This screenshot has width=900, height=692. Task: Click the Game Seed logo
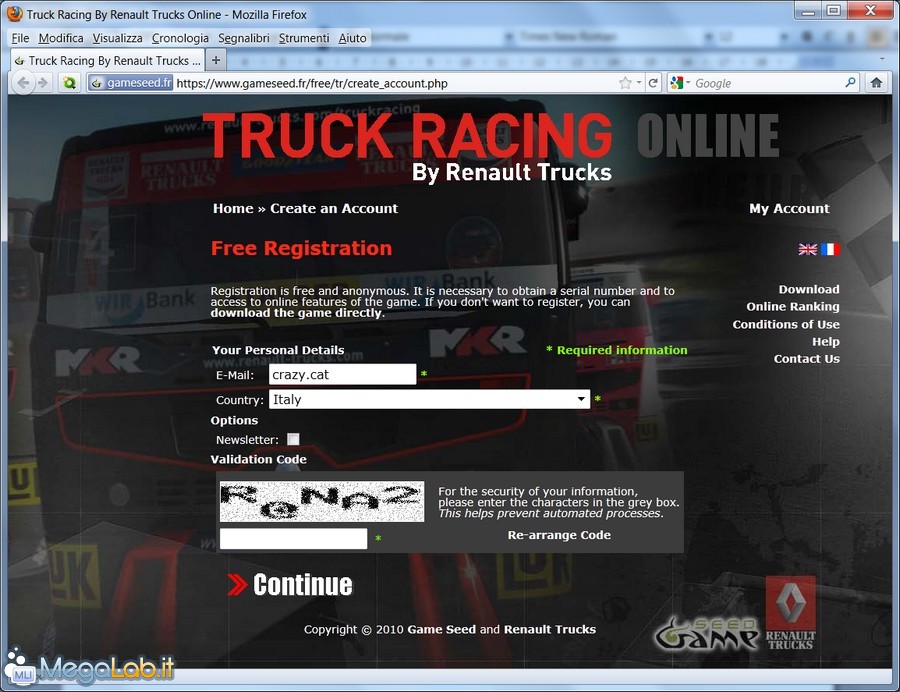pyautogui.click(x=707, y=634)
